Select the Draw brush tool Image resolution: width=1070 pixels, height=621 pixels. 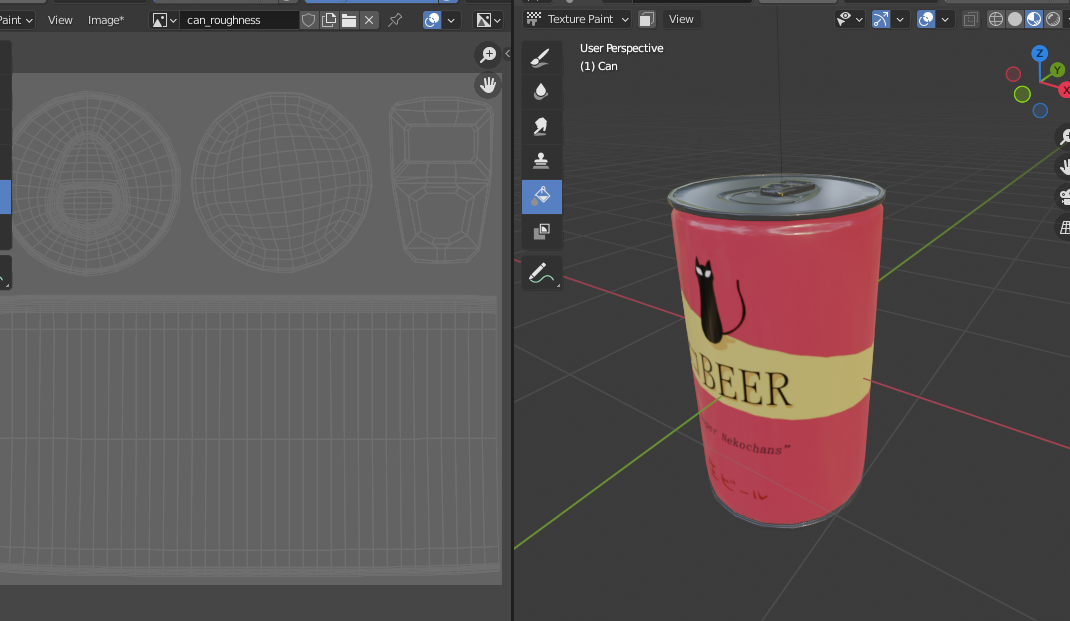pos(541,57)
